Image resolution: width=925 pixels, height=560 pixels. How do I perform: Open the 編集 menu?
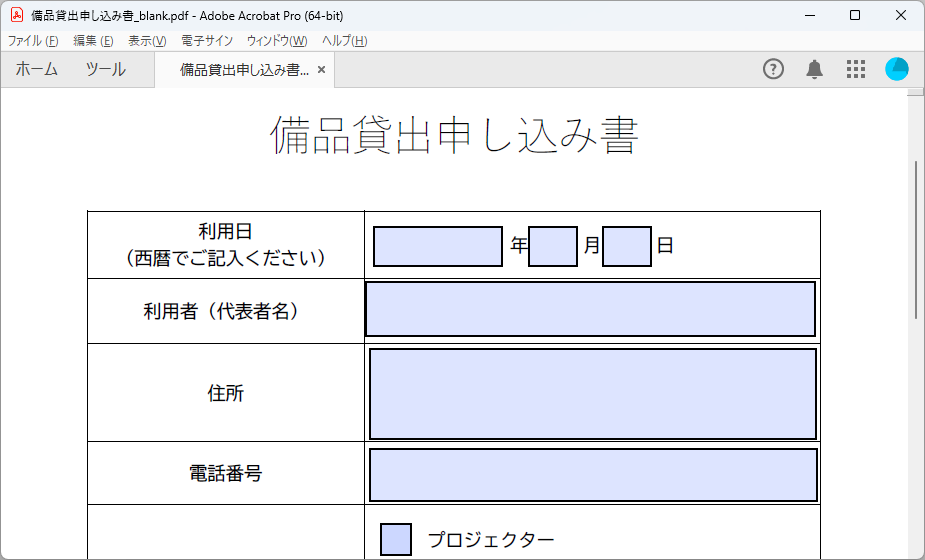point(93,41)
